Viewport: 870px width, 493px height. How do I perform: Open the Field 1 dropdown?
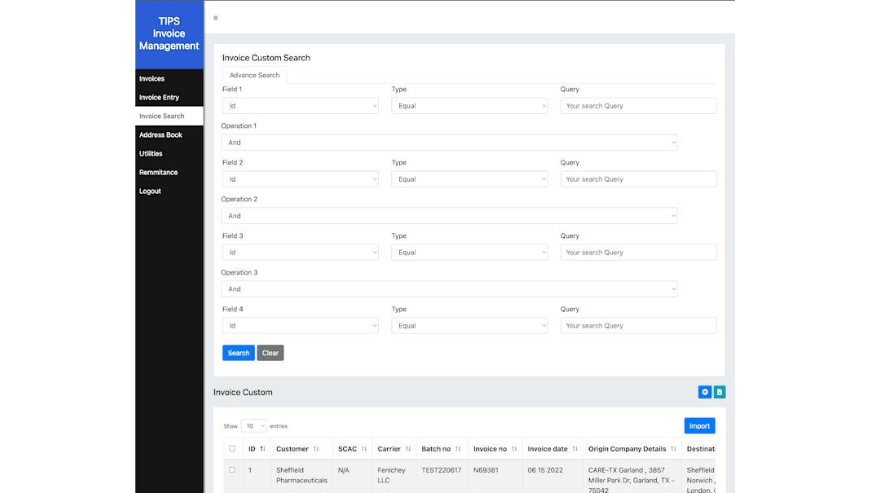(300, 106)
